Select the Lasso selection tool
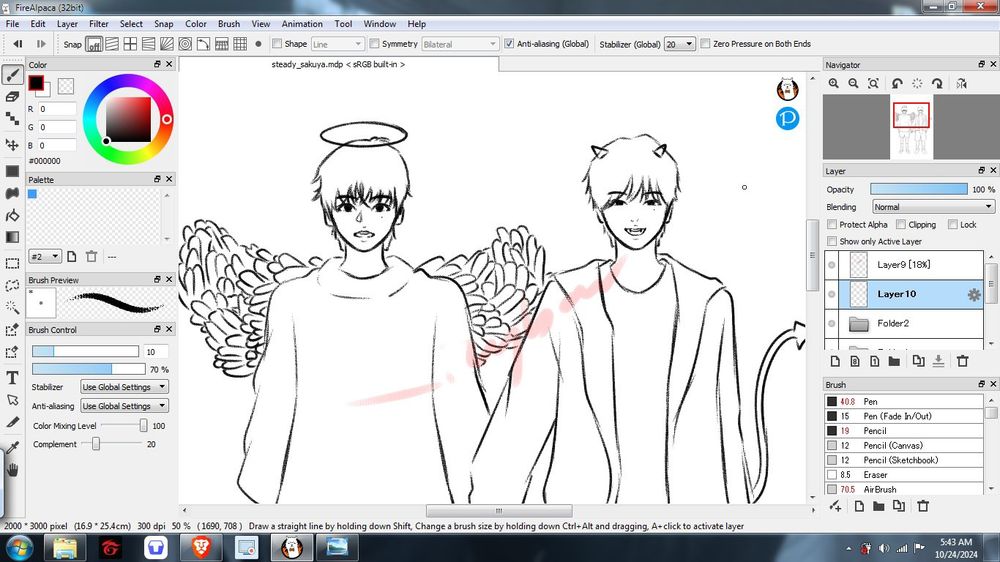Viewport: 1000px width, 562px height. tap(12, 285)
